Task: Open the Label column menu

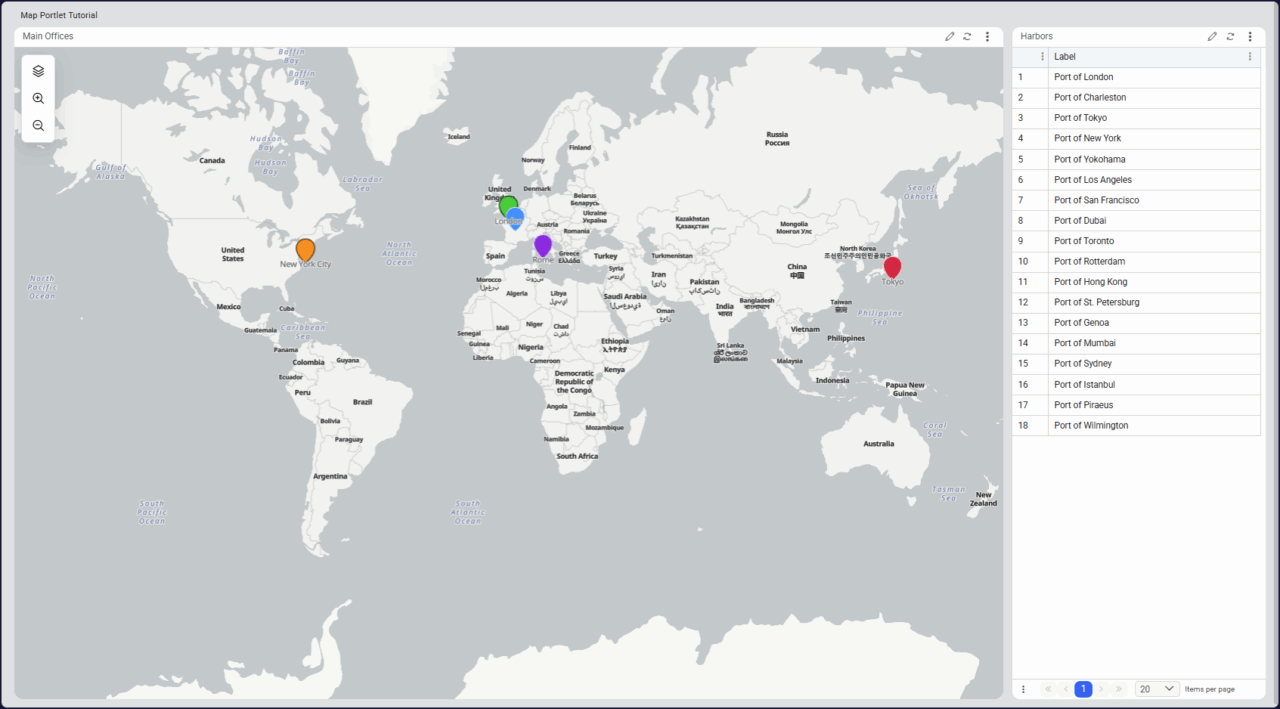Action: tap(1249, 57)
